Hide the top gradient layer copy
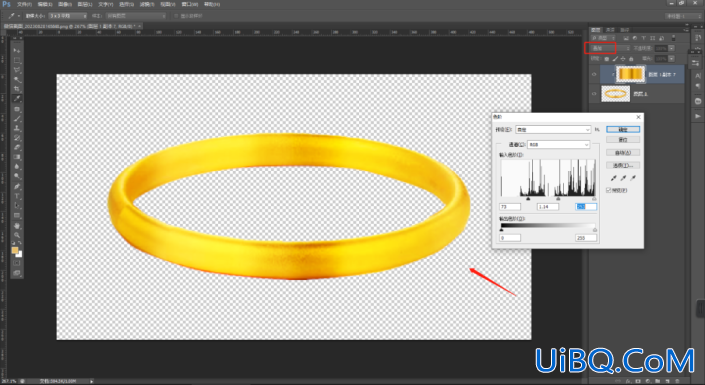The height and width of the screenshot is (385, 705). point(594,75)
